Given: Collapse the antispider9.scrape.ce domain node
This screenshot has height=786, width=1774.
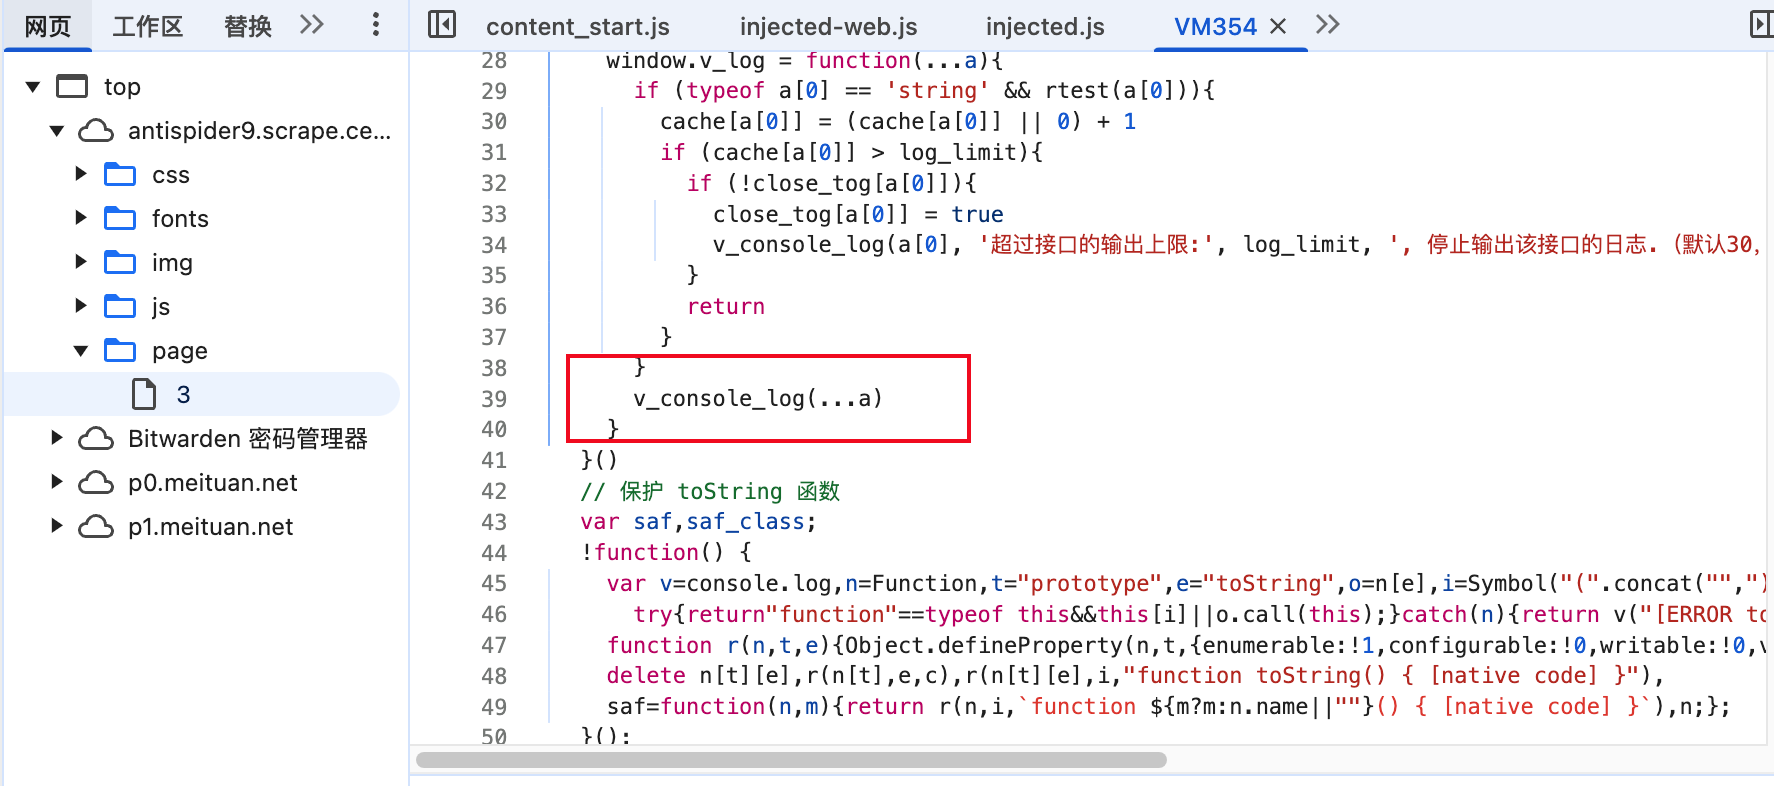Looking at the screenshot, I should click(x=57, y=131).
